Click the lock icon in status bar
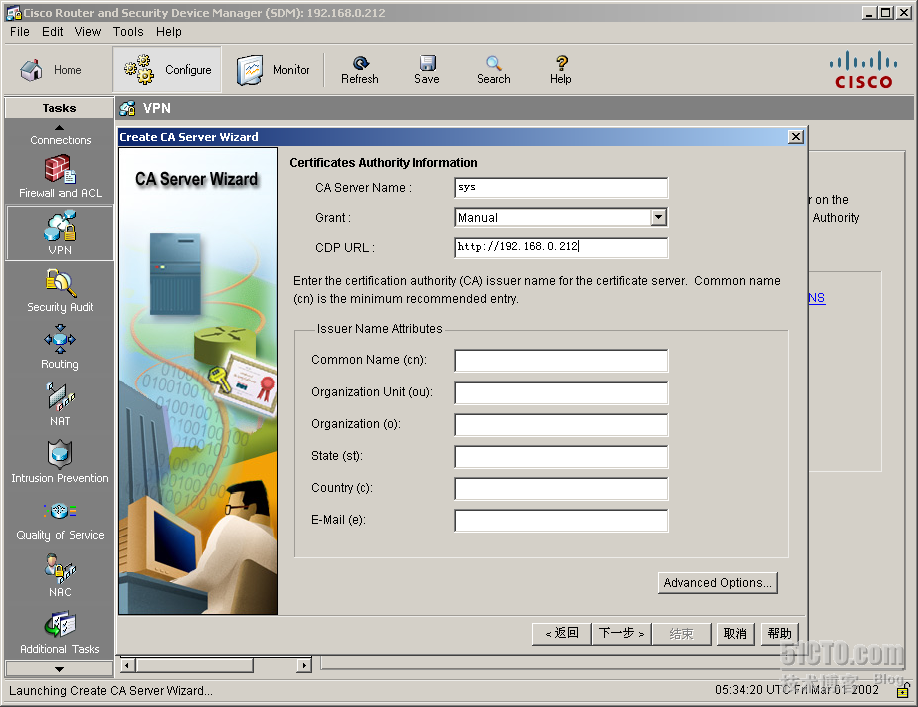The width and height of the screenshot is (918, 707). pos(903,691)
